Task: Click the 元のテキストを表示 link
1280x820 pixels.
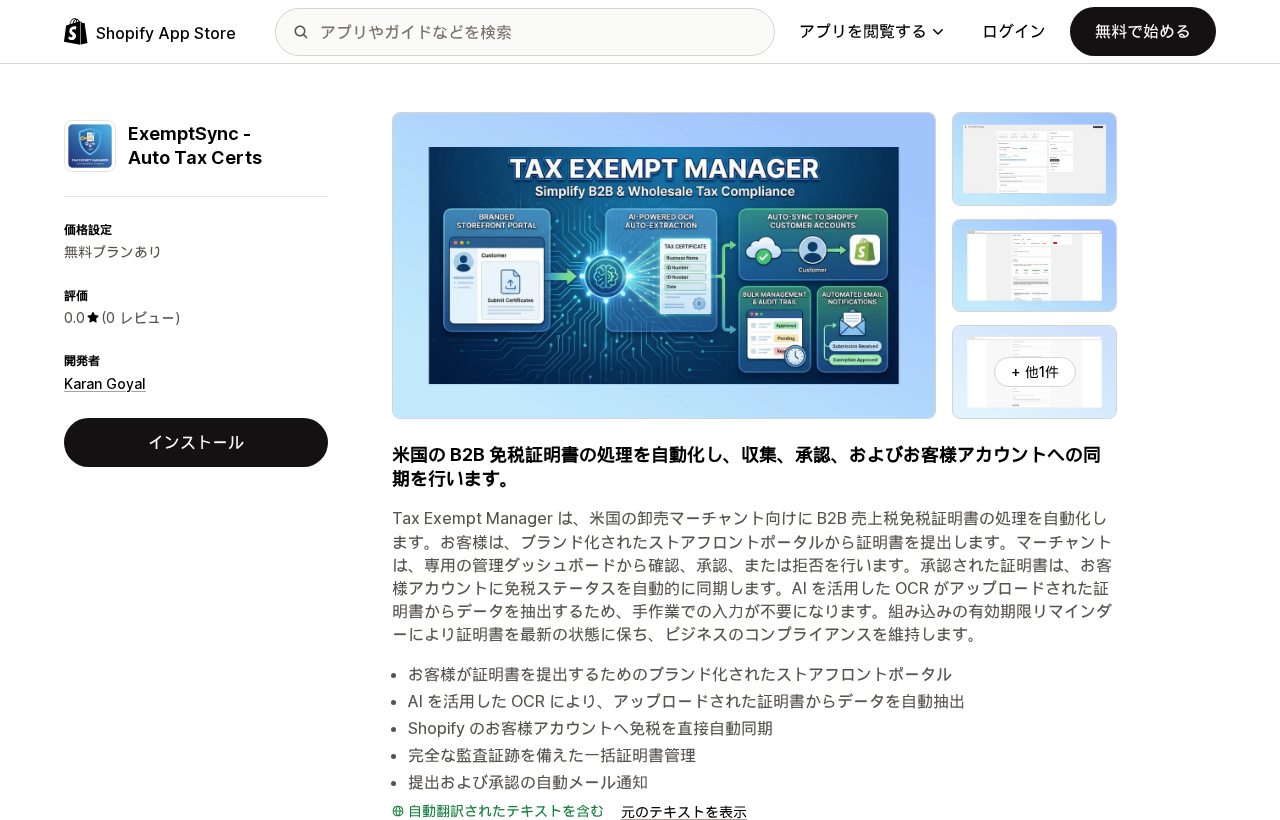Action: click(x=684, y=812)
